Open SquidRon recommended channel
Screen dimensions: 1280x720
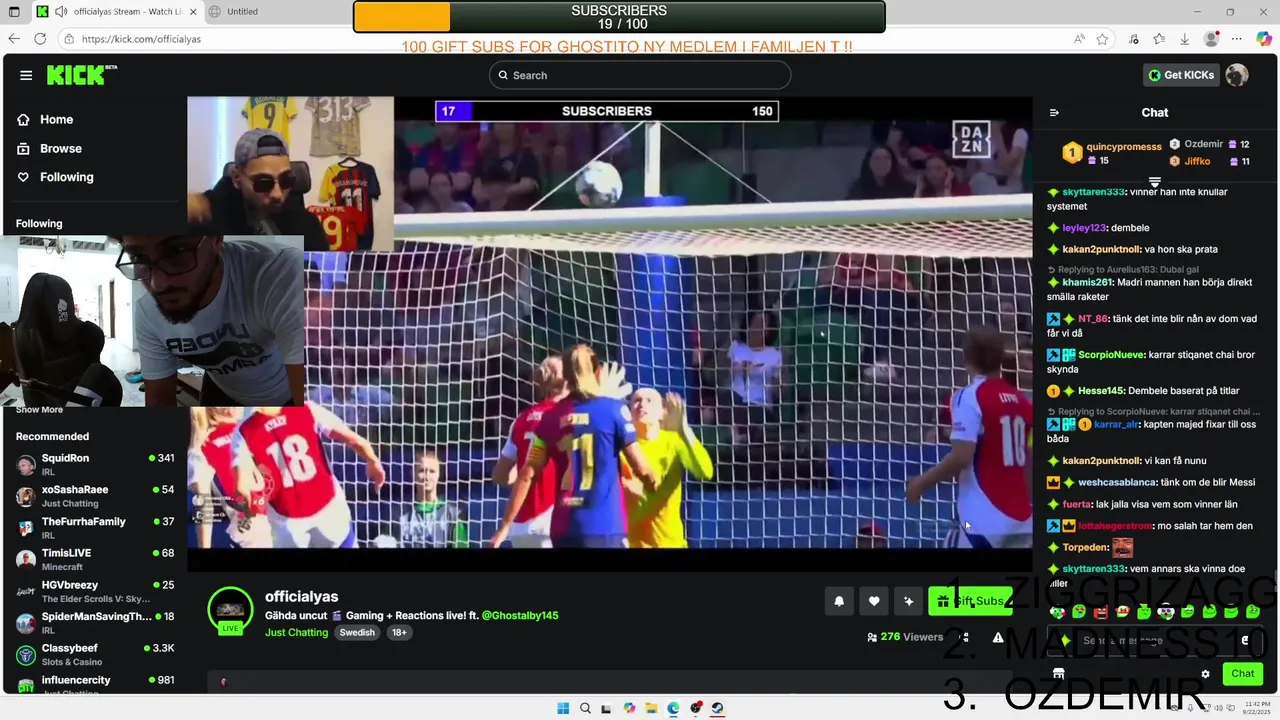pyautogui.click(x=95, y=464)
